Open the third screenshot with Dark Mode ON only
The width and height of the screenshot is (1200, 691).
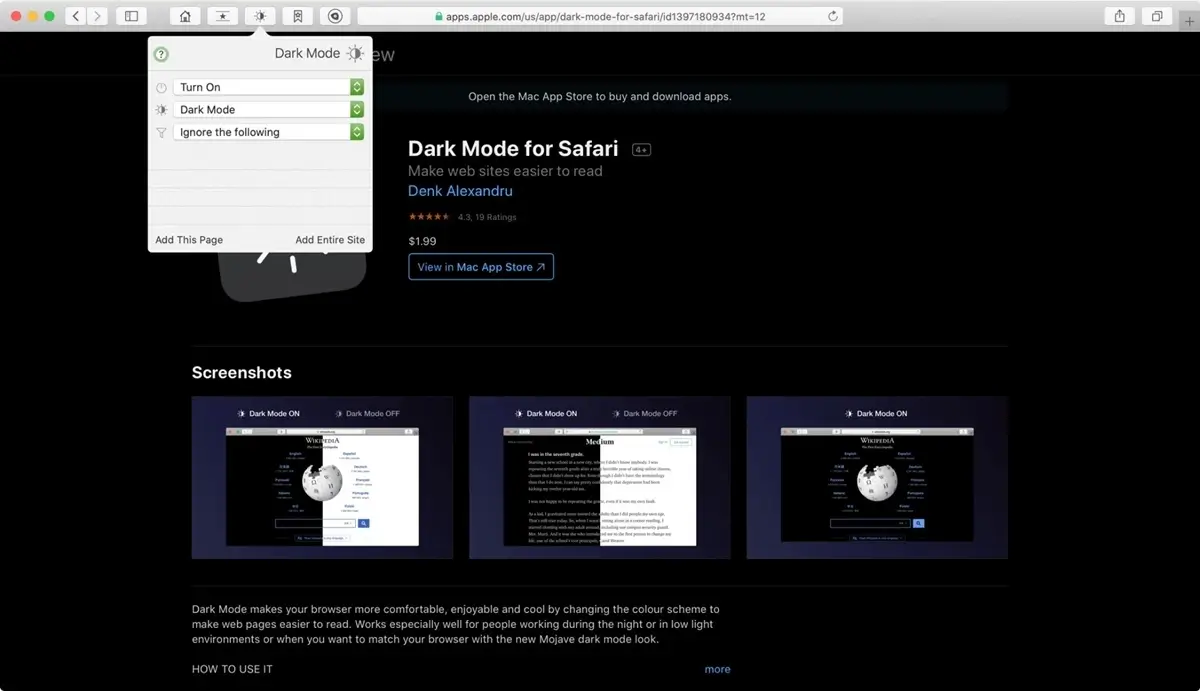pyautogui.click(x=877, y=477)
